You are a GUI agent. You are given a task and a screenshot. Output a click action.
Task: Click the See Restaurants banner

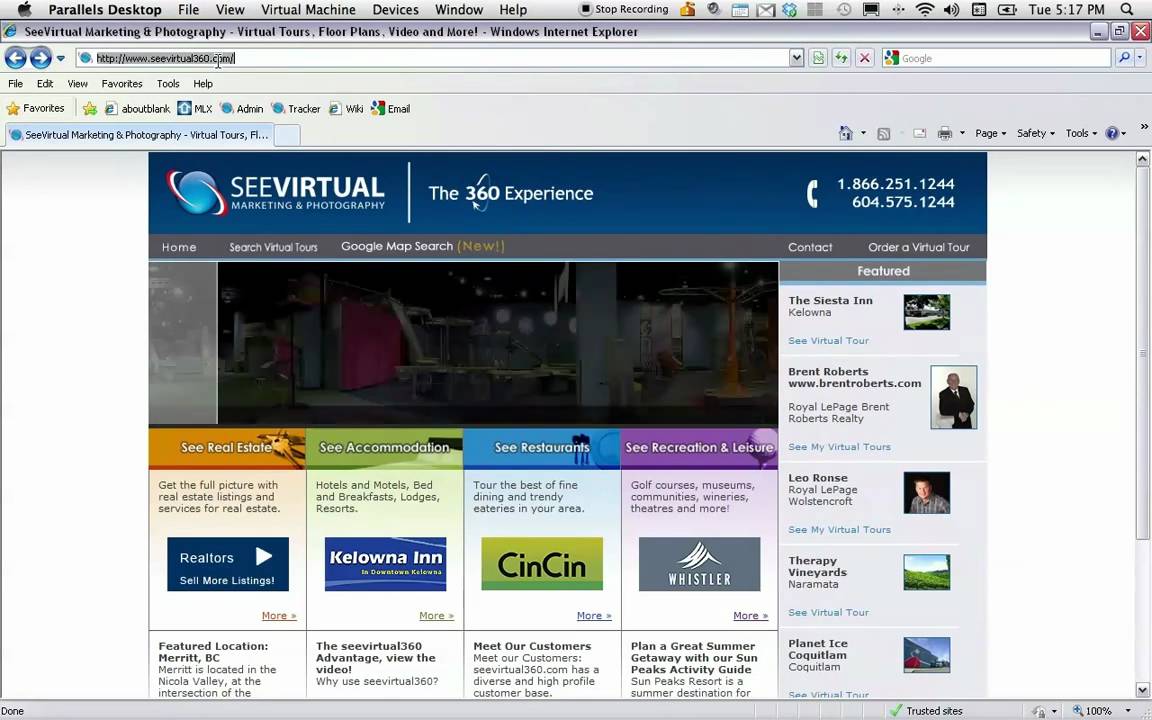pyautogui.click(x=542, y=448)
